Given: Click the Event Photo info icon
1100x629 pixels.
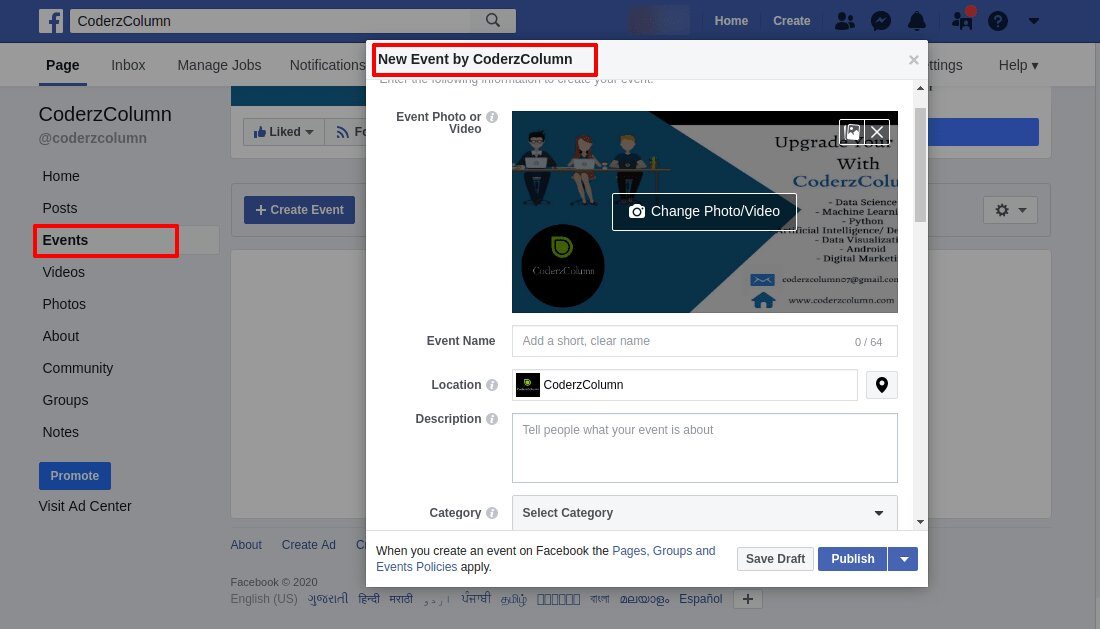Looking at the screenshot, I should (492, 117).
